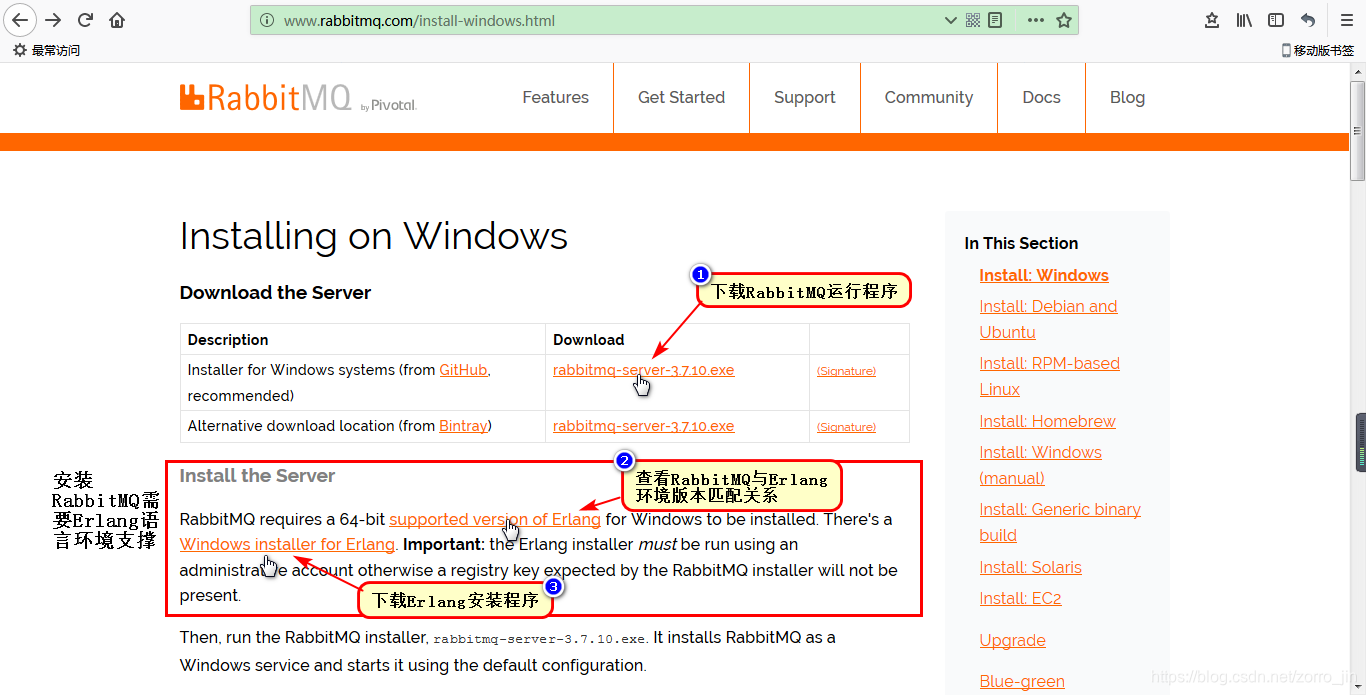Open Install: EC2 sidebar link
The image size is (1366, 695).
coord(1020,598)
